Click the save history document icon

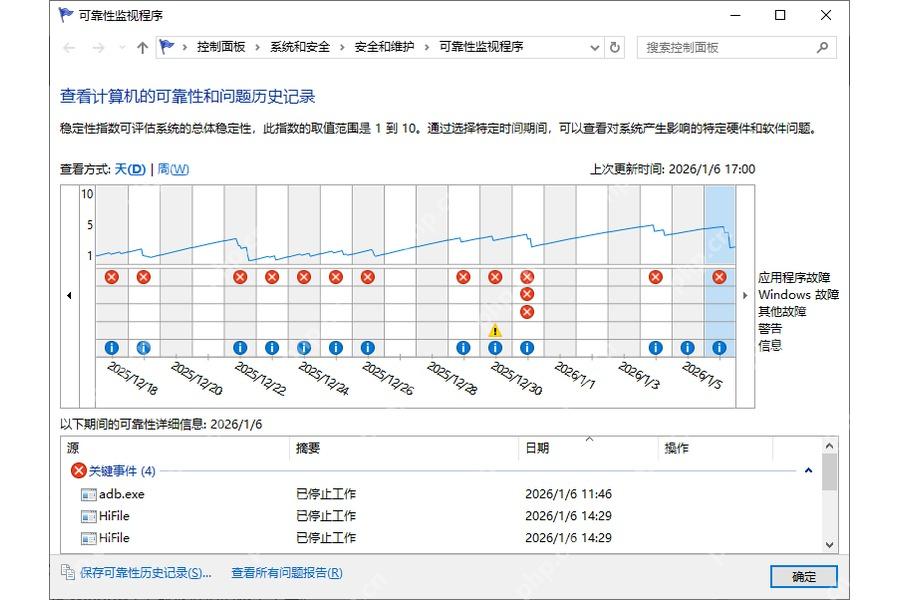(68, 572)
